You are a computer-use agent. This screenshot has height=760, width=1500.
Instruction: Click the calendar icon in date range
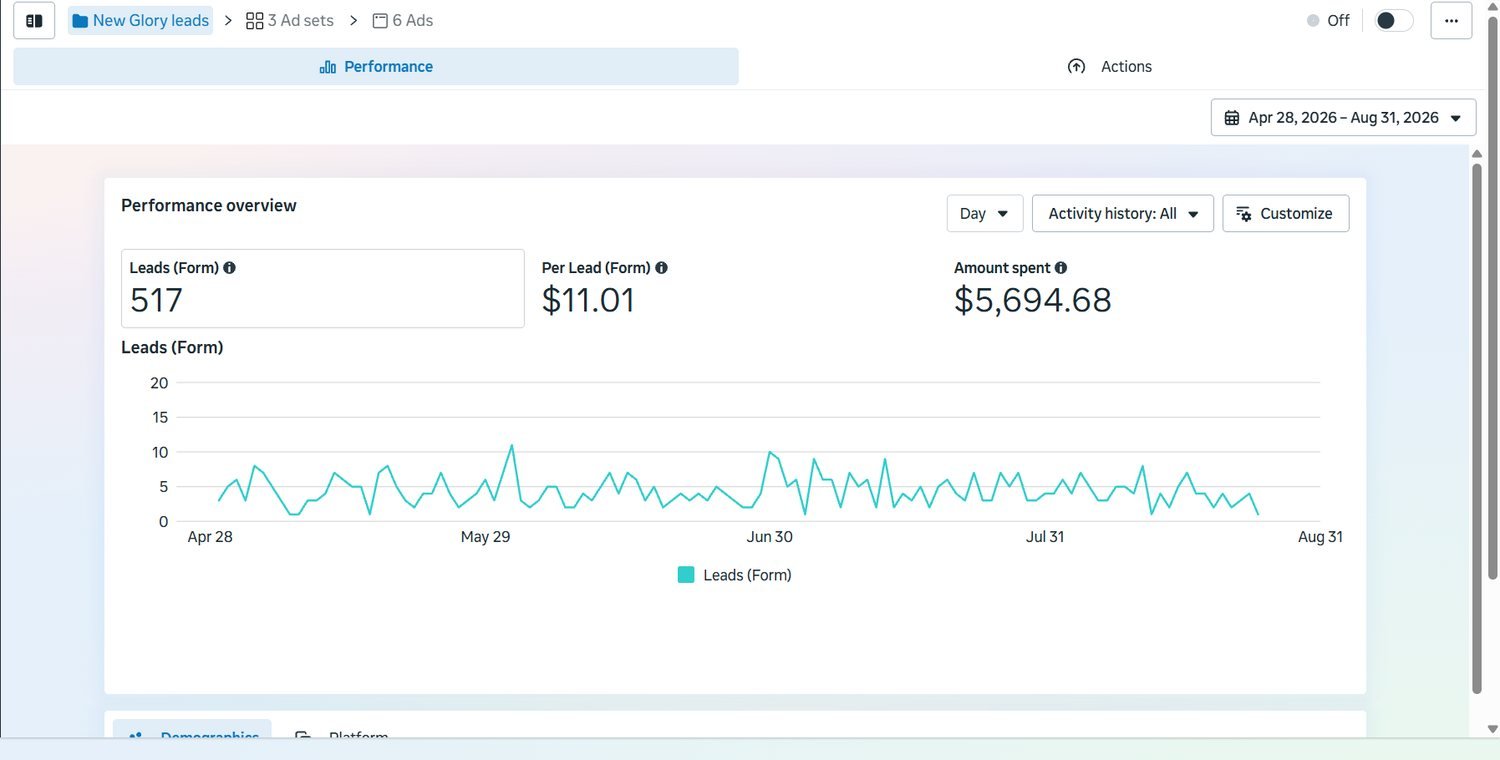click(x=1232, y=118)
